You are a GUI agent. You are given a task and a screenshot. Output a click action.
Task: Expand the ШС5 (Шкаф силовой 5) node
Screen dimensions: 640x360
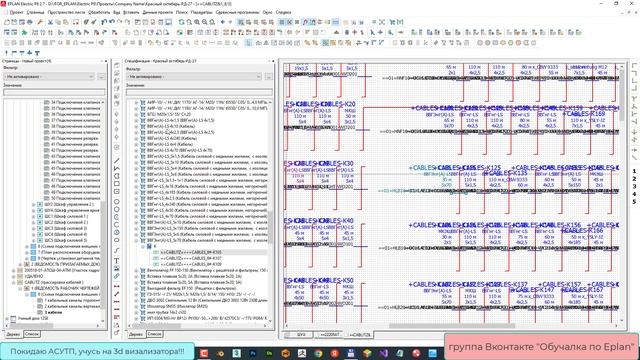point(34,240)
